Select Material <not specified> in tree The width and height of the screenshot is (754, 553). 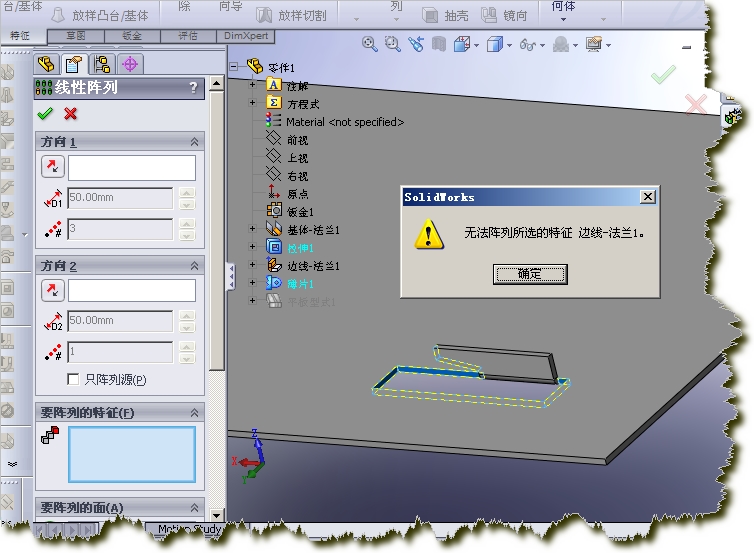click(345, 122)
